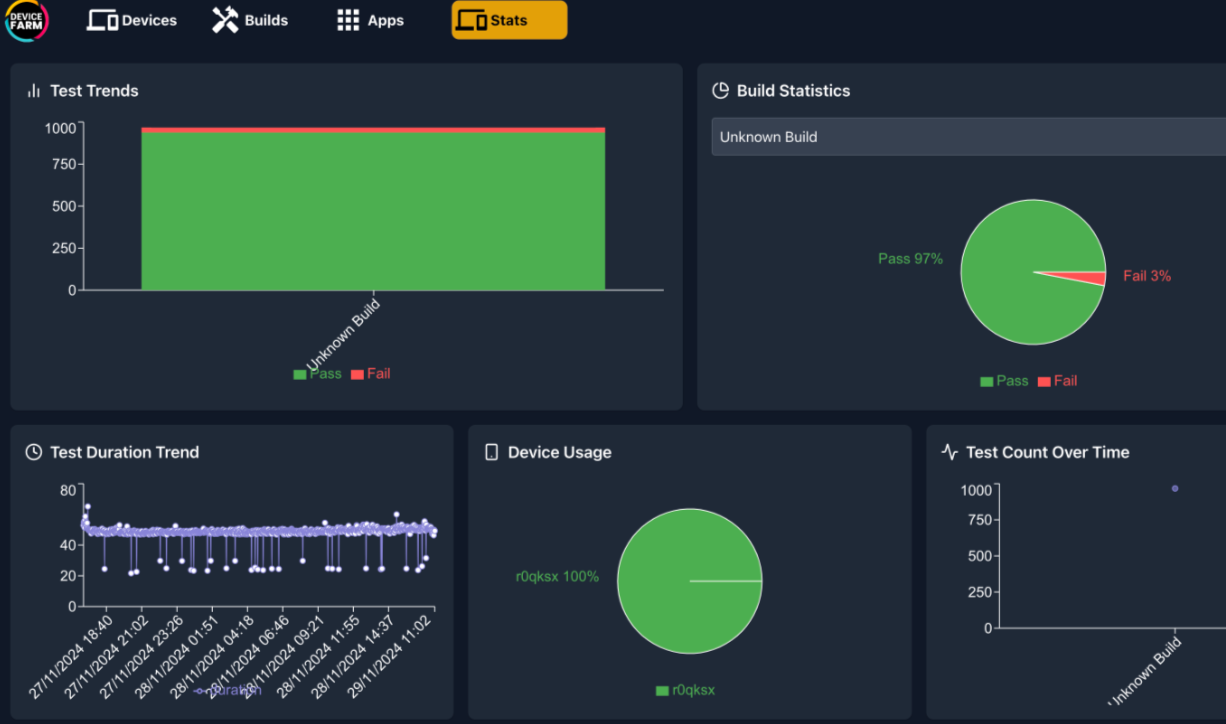This screenshot has height=724, width=1226.
Task: Click the phone icon beside Device Usage
Action: (492, 452)
